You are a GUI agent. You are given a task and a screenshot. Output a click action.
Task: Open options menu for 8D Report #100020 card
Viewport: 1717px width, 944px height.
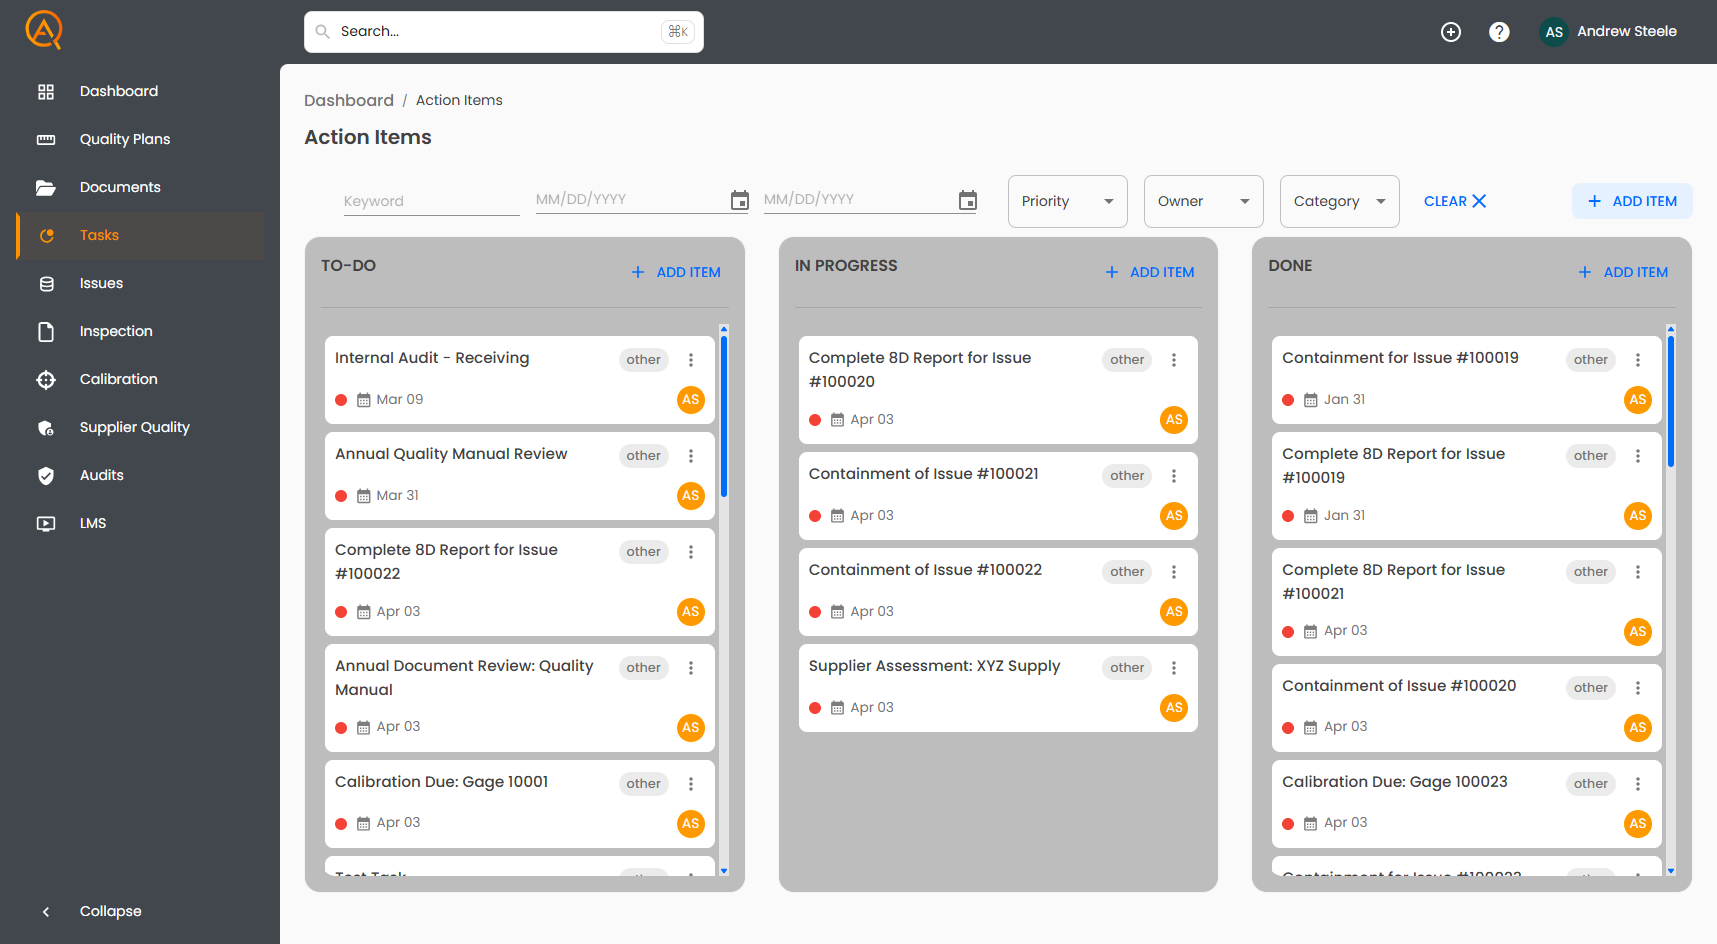coord(1174,360)
